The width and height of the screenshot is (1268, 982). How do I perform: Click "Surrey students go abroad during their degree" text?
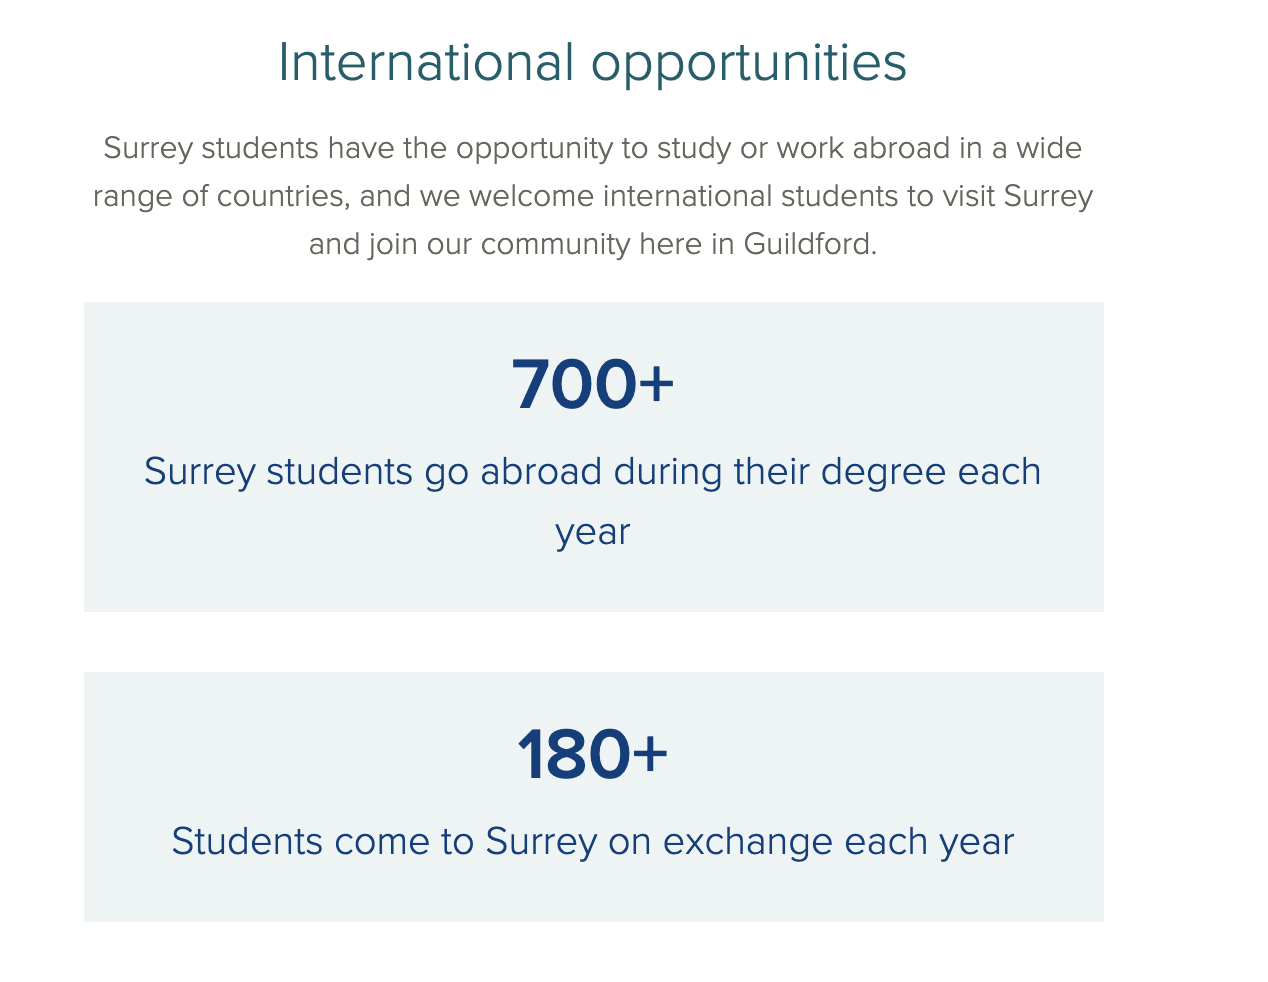[547, 472]
